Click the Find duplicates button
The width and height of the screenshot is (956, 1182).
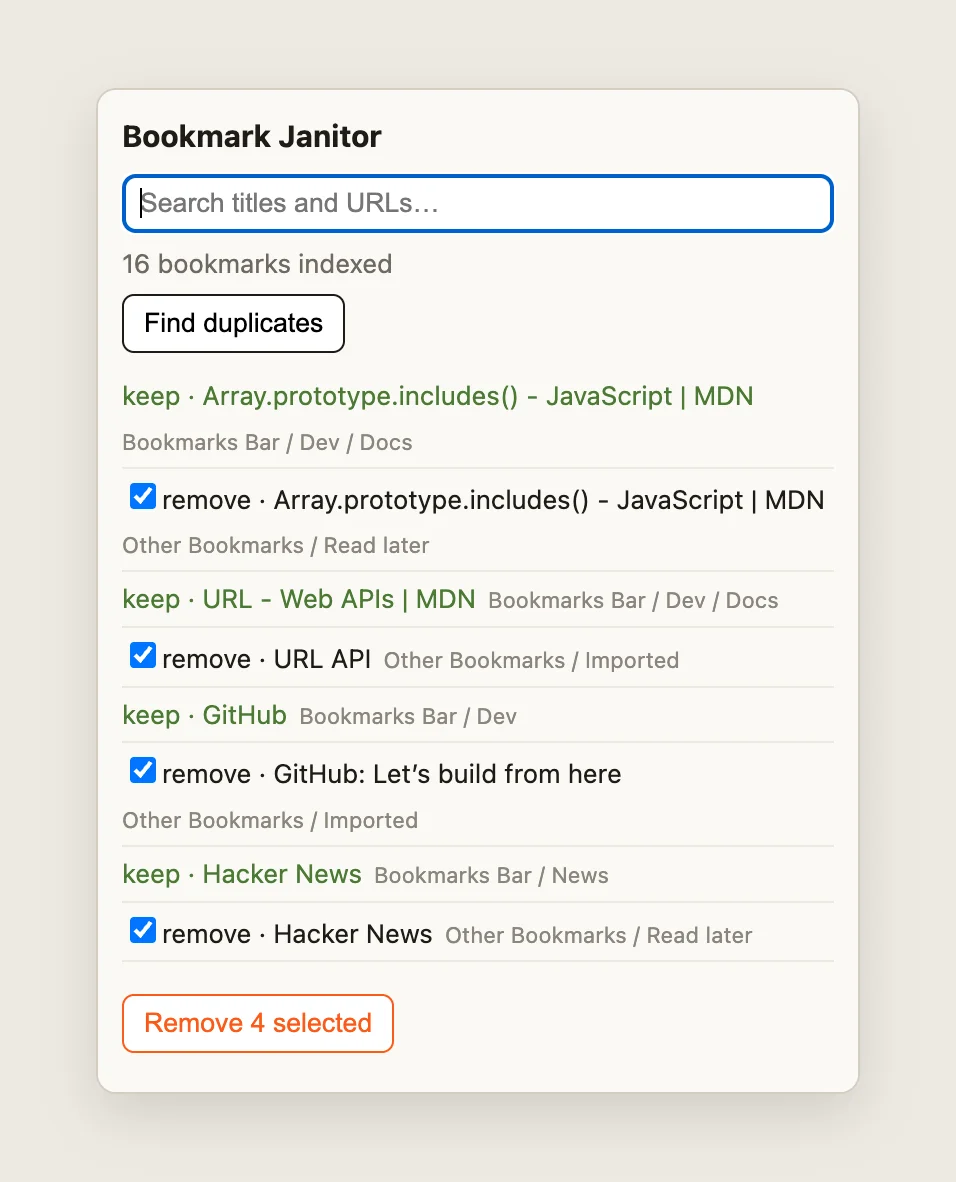233,323
